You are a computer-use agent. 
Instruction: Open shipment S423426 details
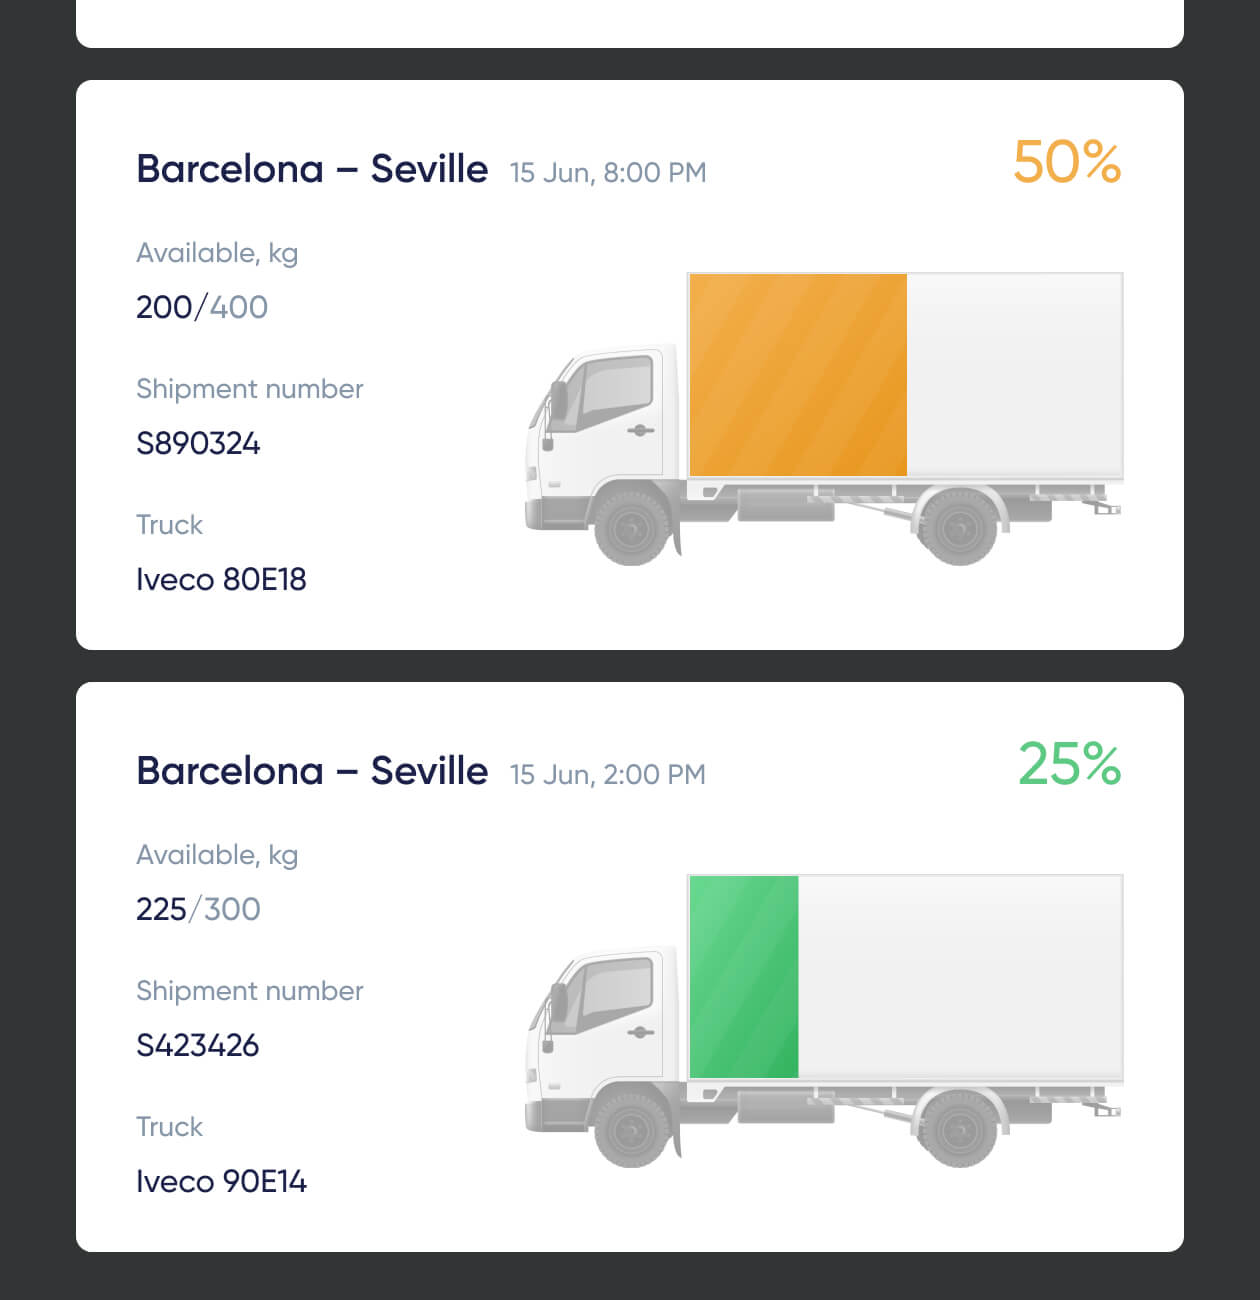(x=198, y=1045)
